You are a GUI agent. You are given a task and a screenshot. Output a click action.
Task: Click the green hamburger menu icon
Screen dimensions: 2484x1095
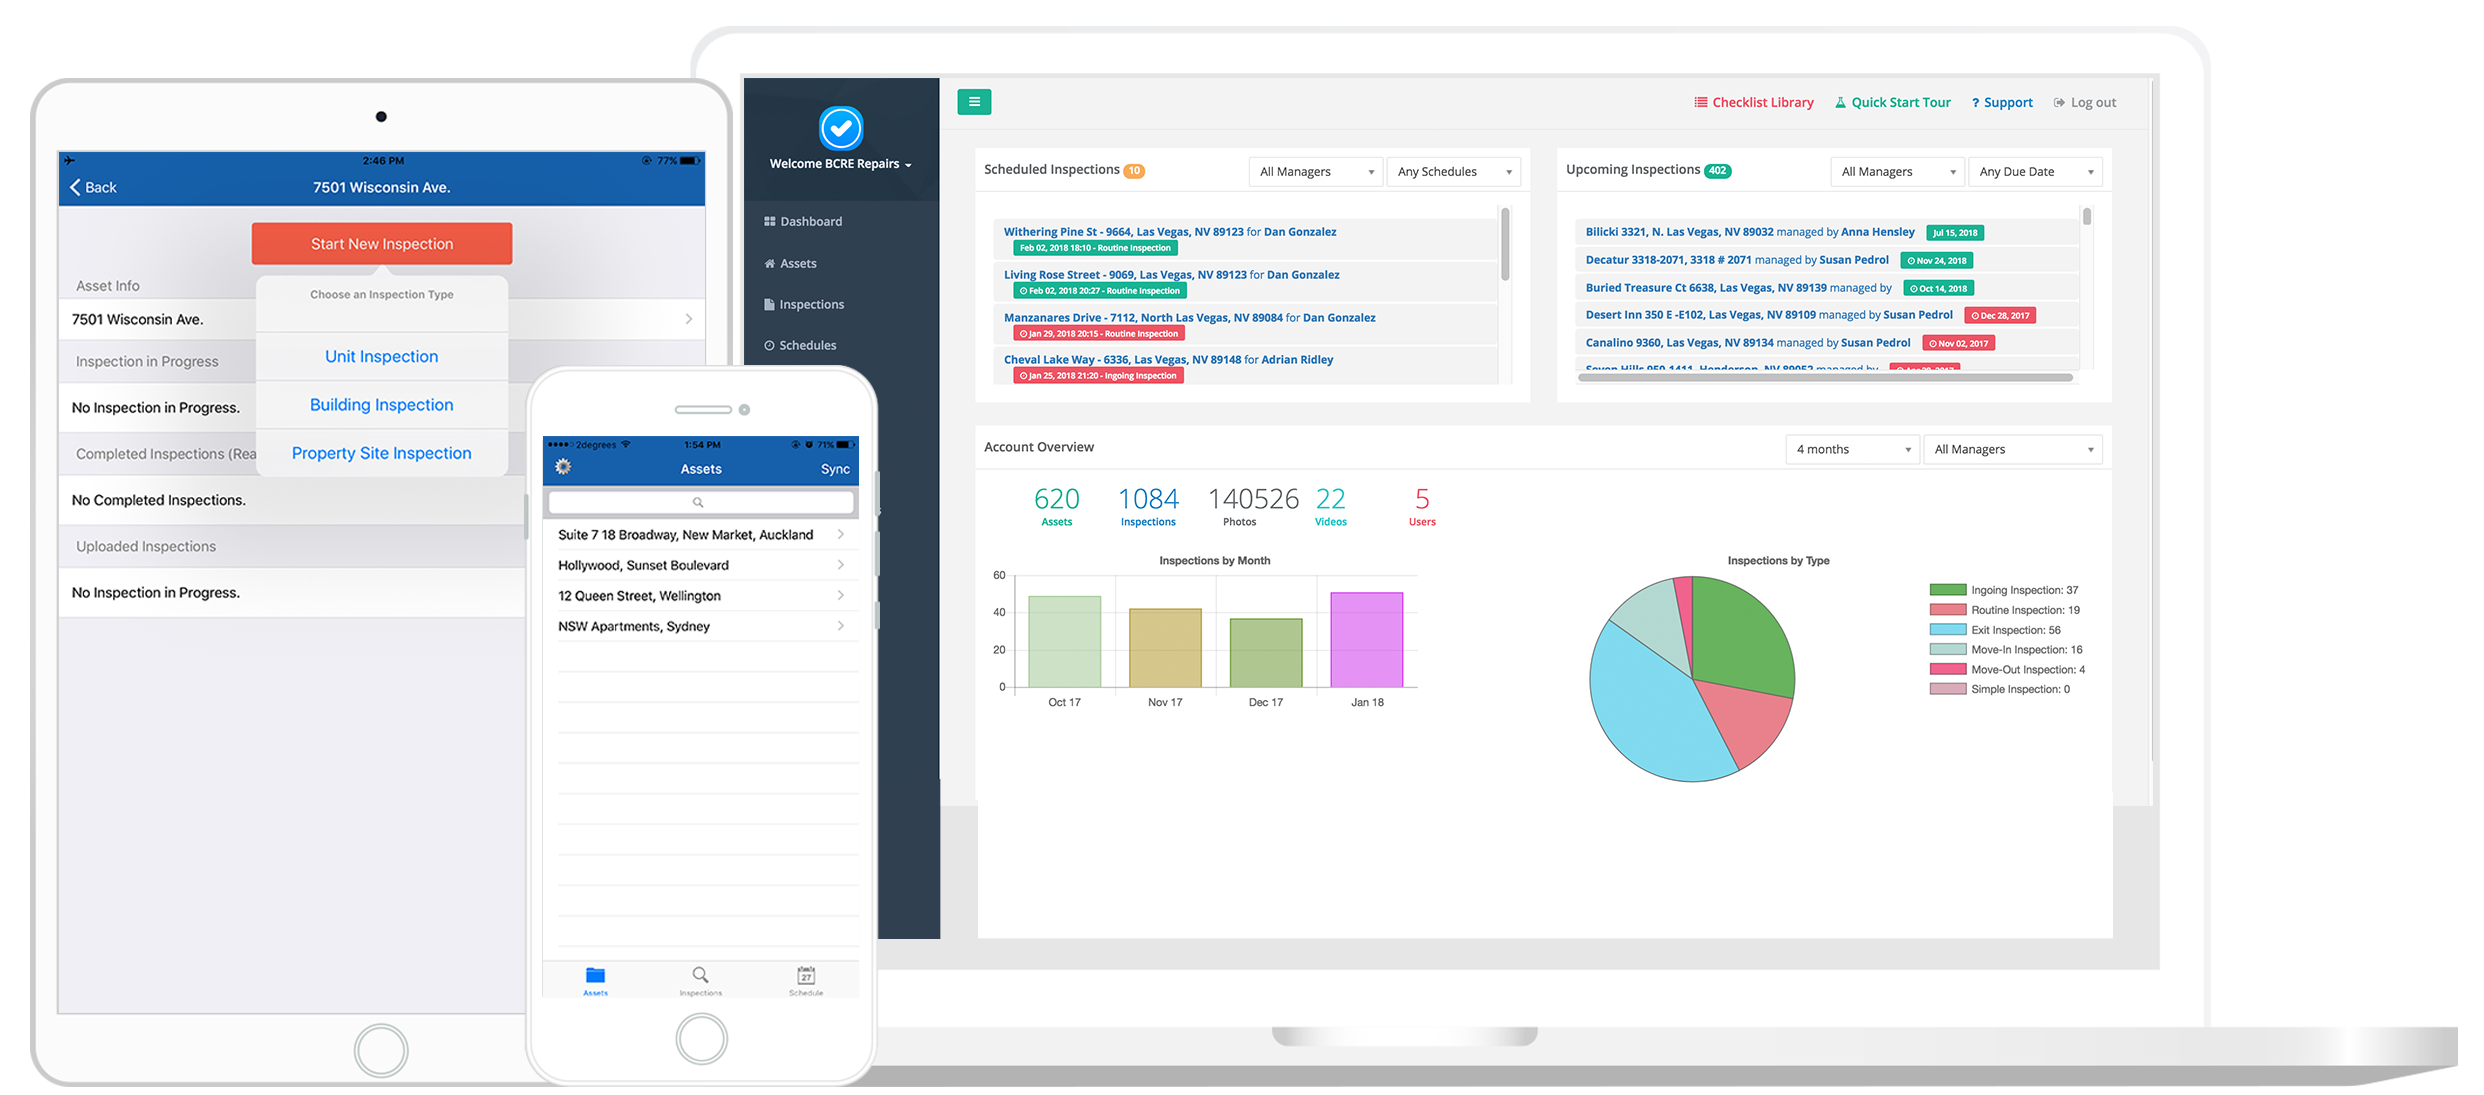coord(974,102)
